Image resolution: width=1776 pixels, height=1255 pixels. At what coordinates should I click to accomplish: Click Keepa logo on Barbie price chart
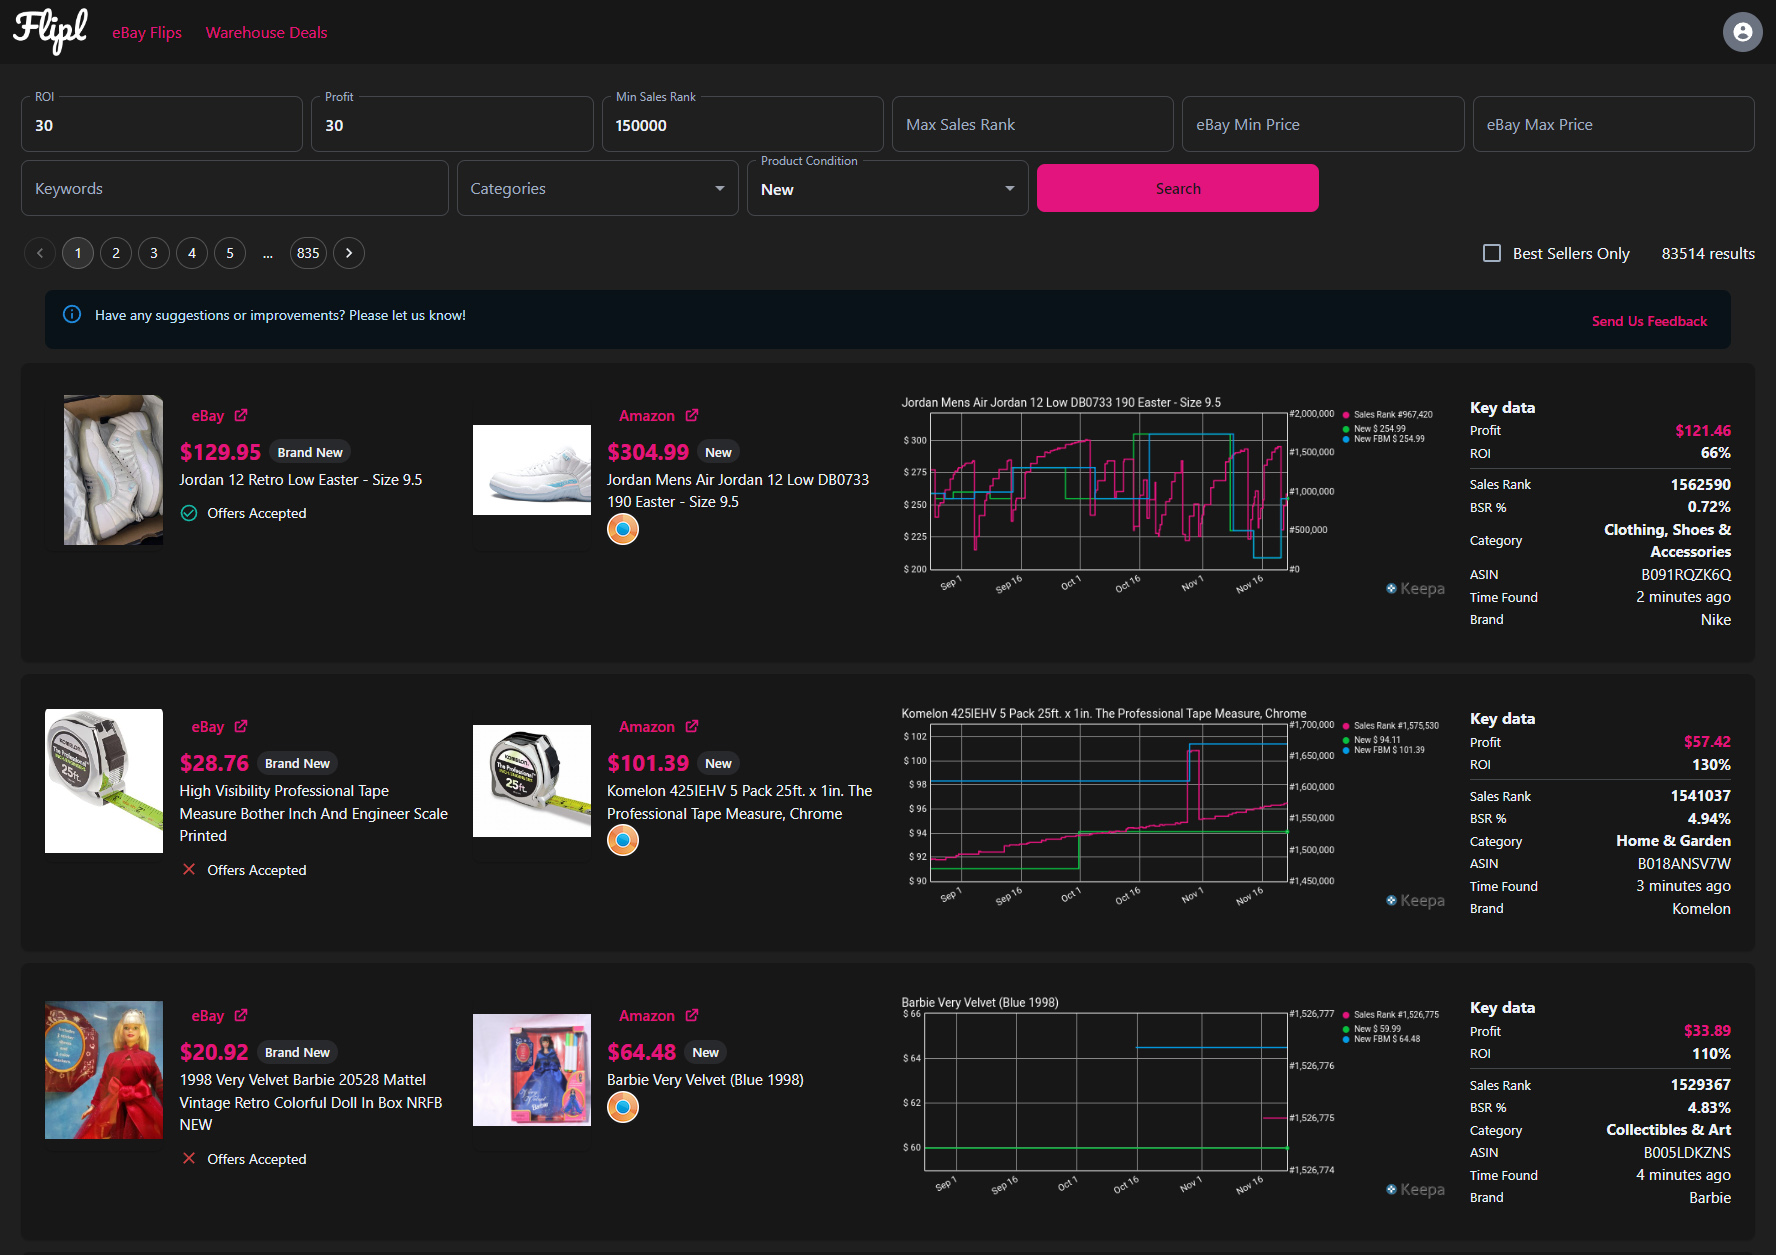tap(1415, 1190)
